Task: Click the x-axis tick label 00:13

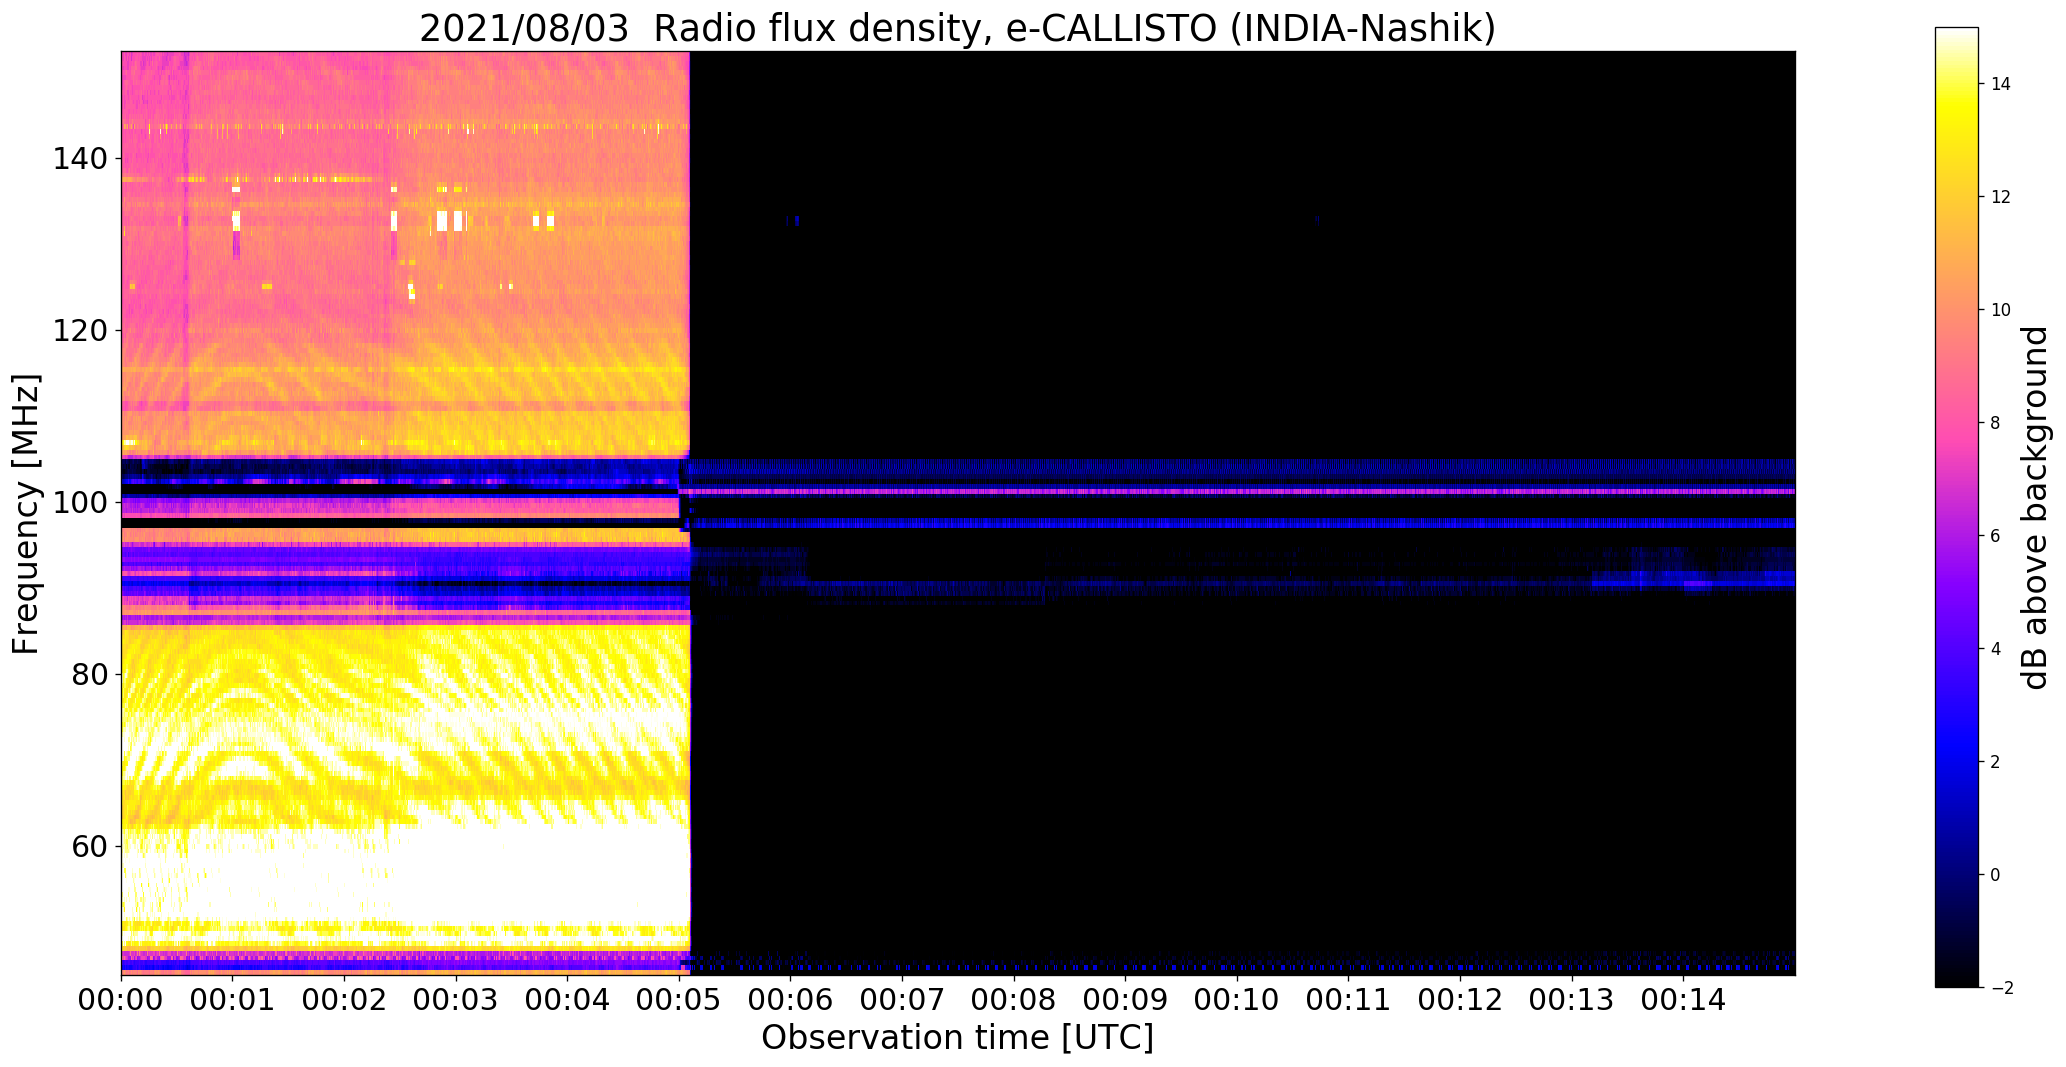Action: point(1571,1000)
